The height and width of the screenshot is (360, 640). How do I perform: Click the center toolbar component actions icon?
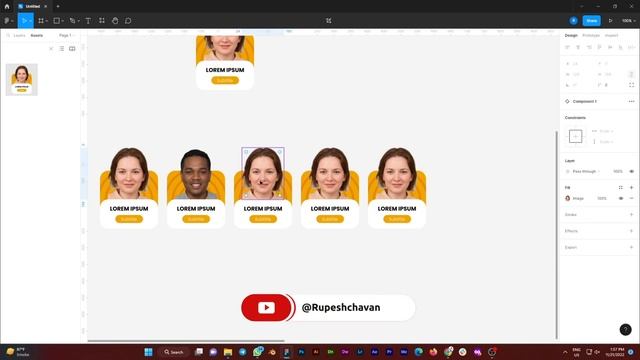tap(329, 20)
